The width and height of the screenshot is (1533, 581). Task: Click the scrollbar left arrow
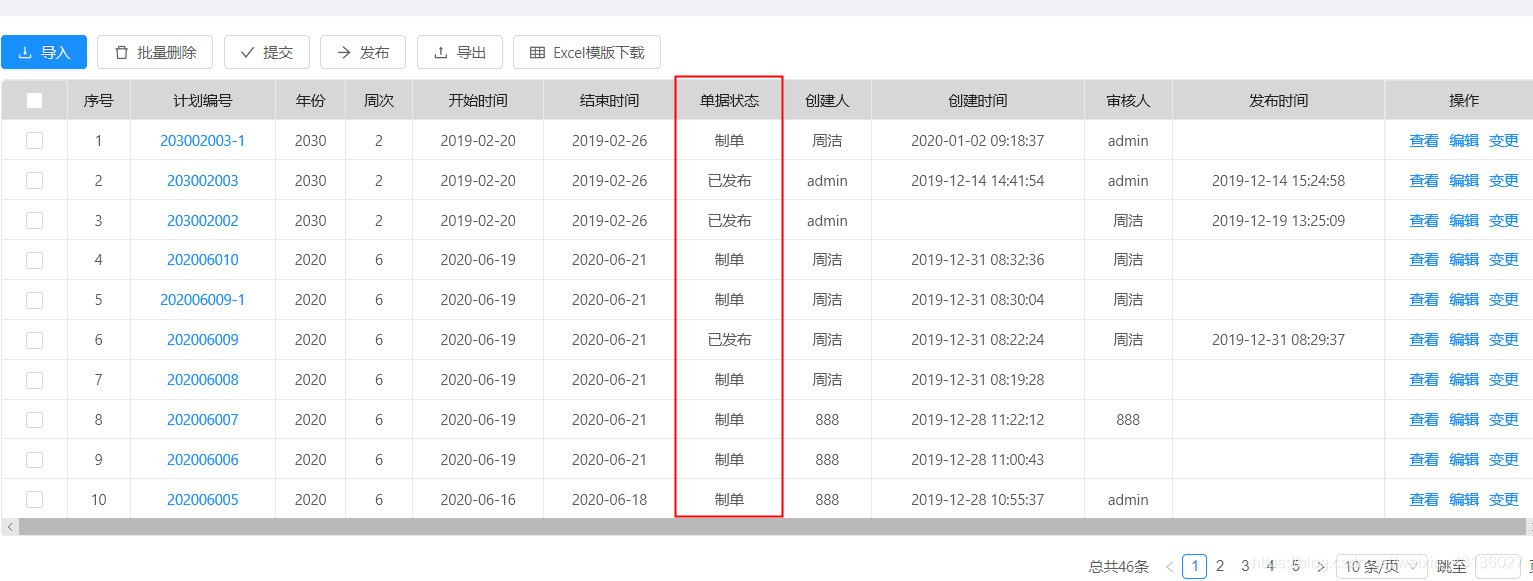[x=9, y=526]
